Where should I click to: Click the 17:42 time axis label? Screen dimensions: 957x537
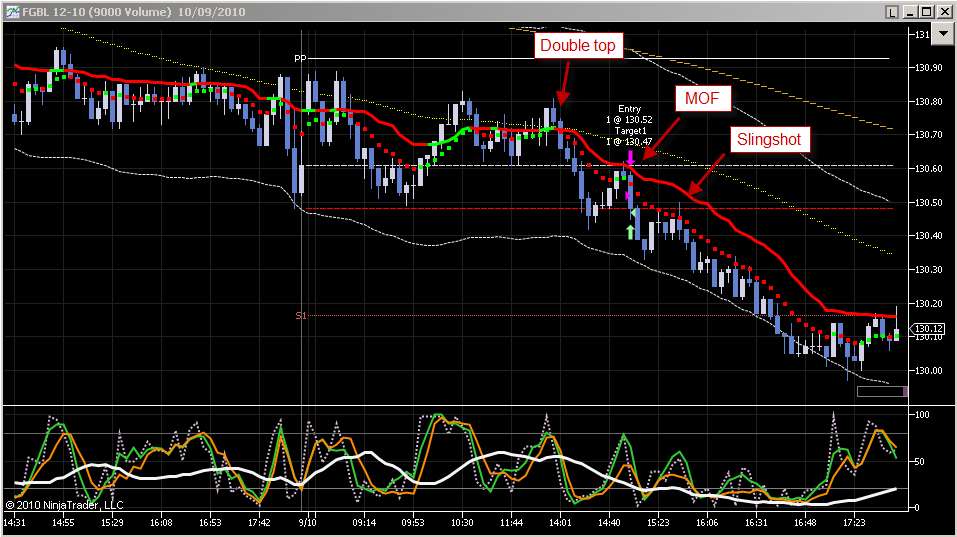[259, 522]
